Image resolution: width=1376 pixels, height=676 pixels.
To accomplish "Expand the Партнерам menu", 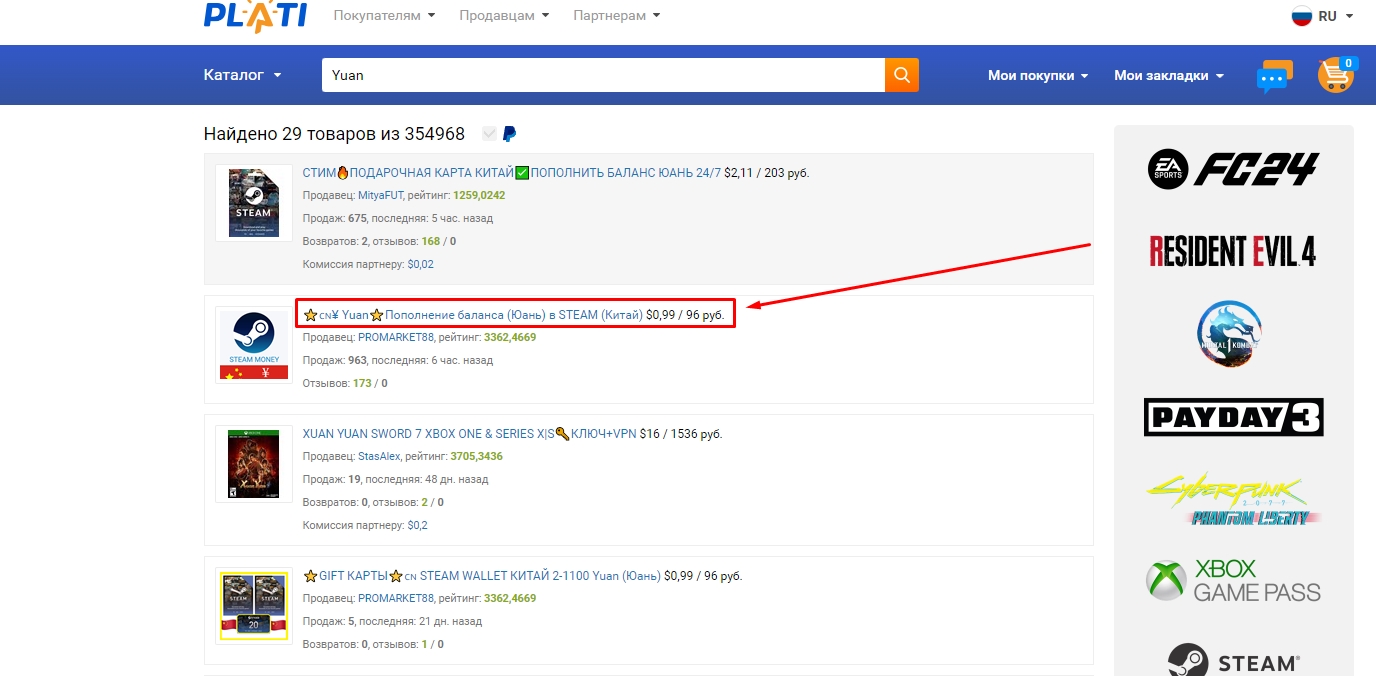I will (x=616, y=16).
